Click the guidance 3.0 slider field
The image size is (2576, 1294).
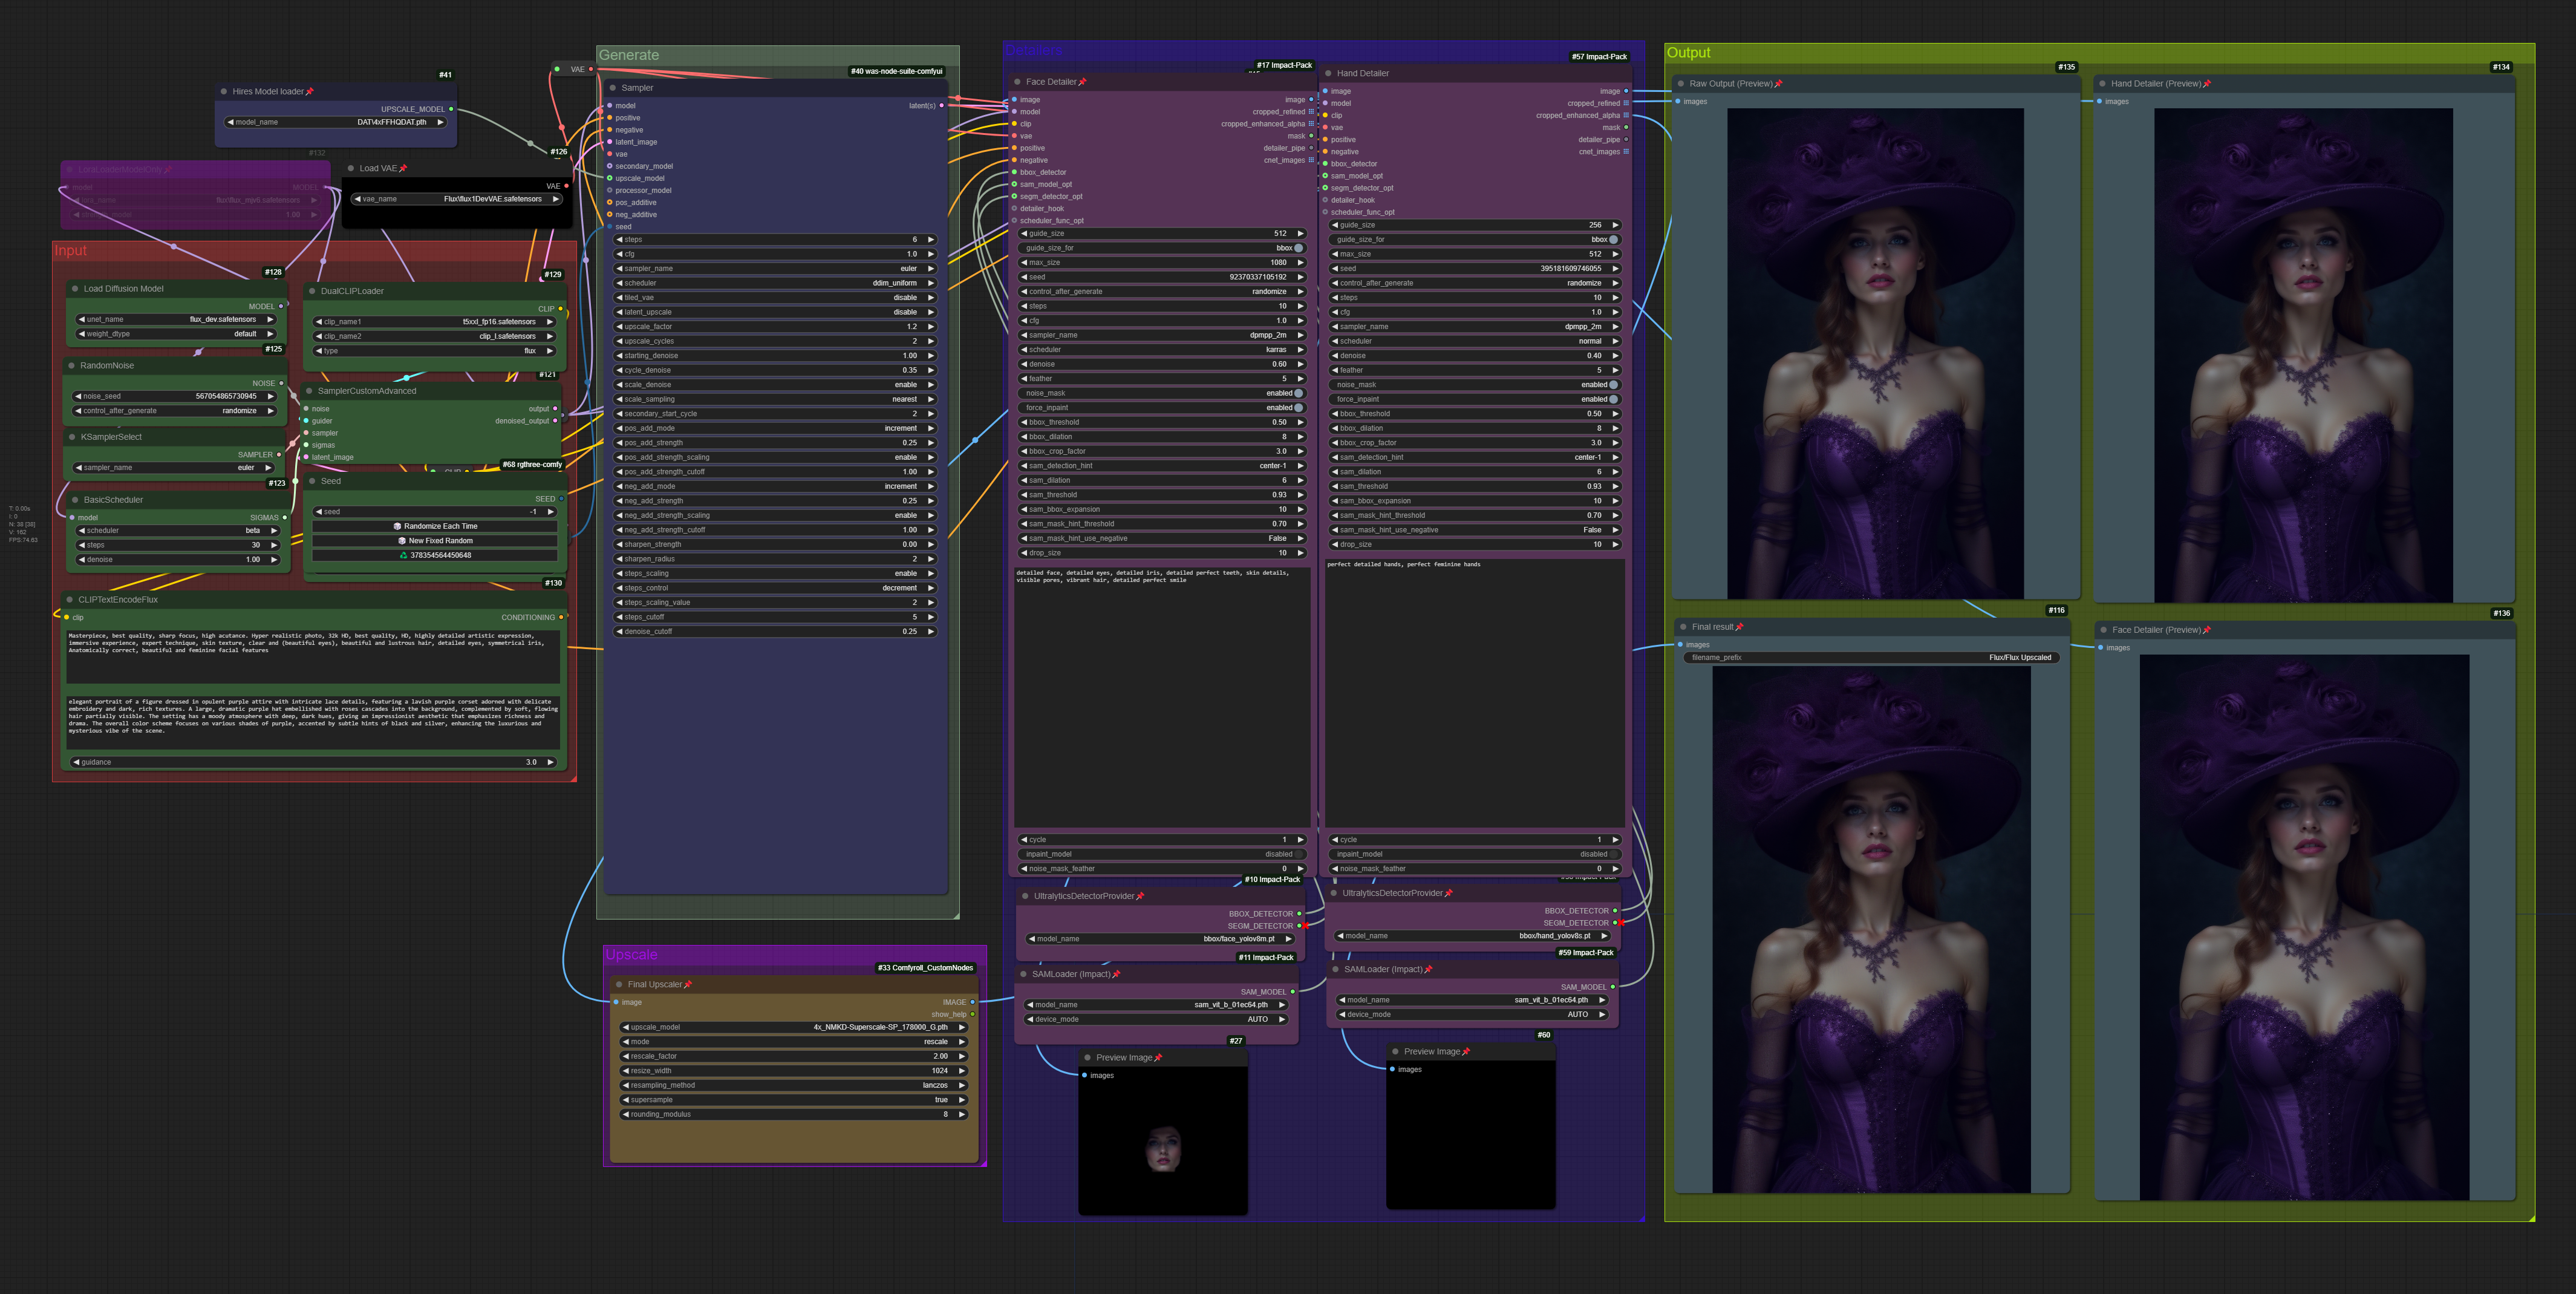(313, 762)
